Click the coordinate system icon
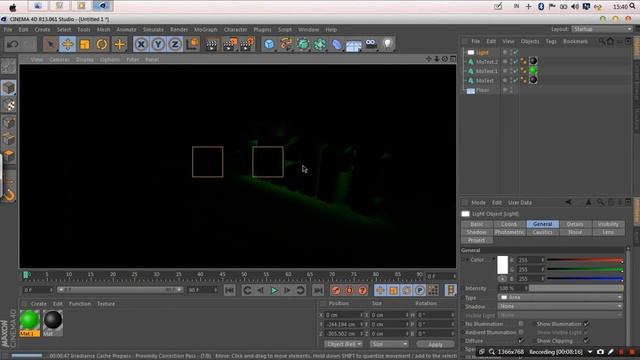 [192, 44]
